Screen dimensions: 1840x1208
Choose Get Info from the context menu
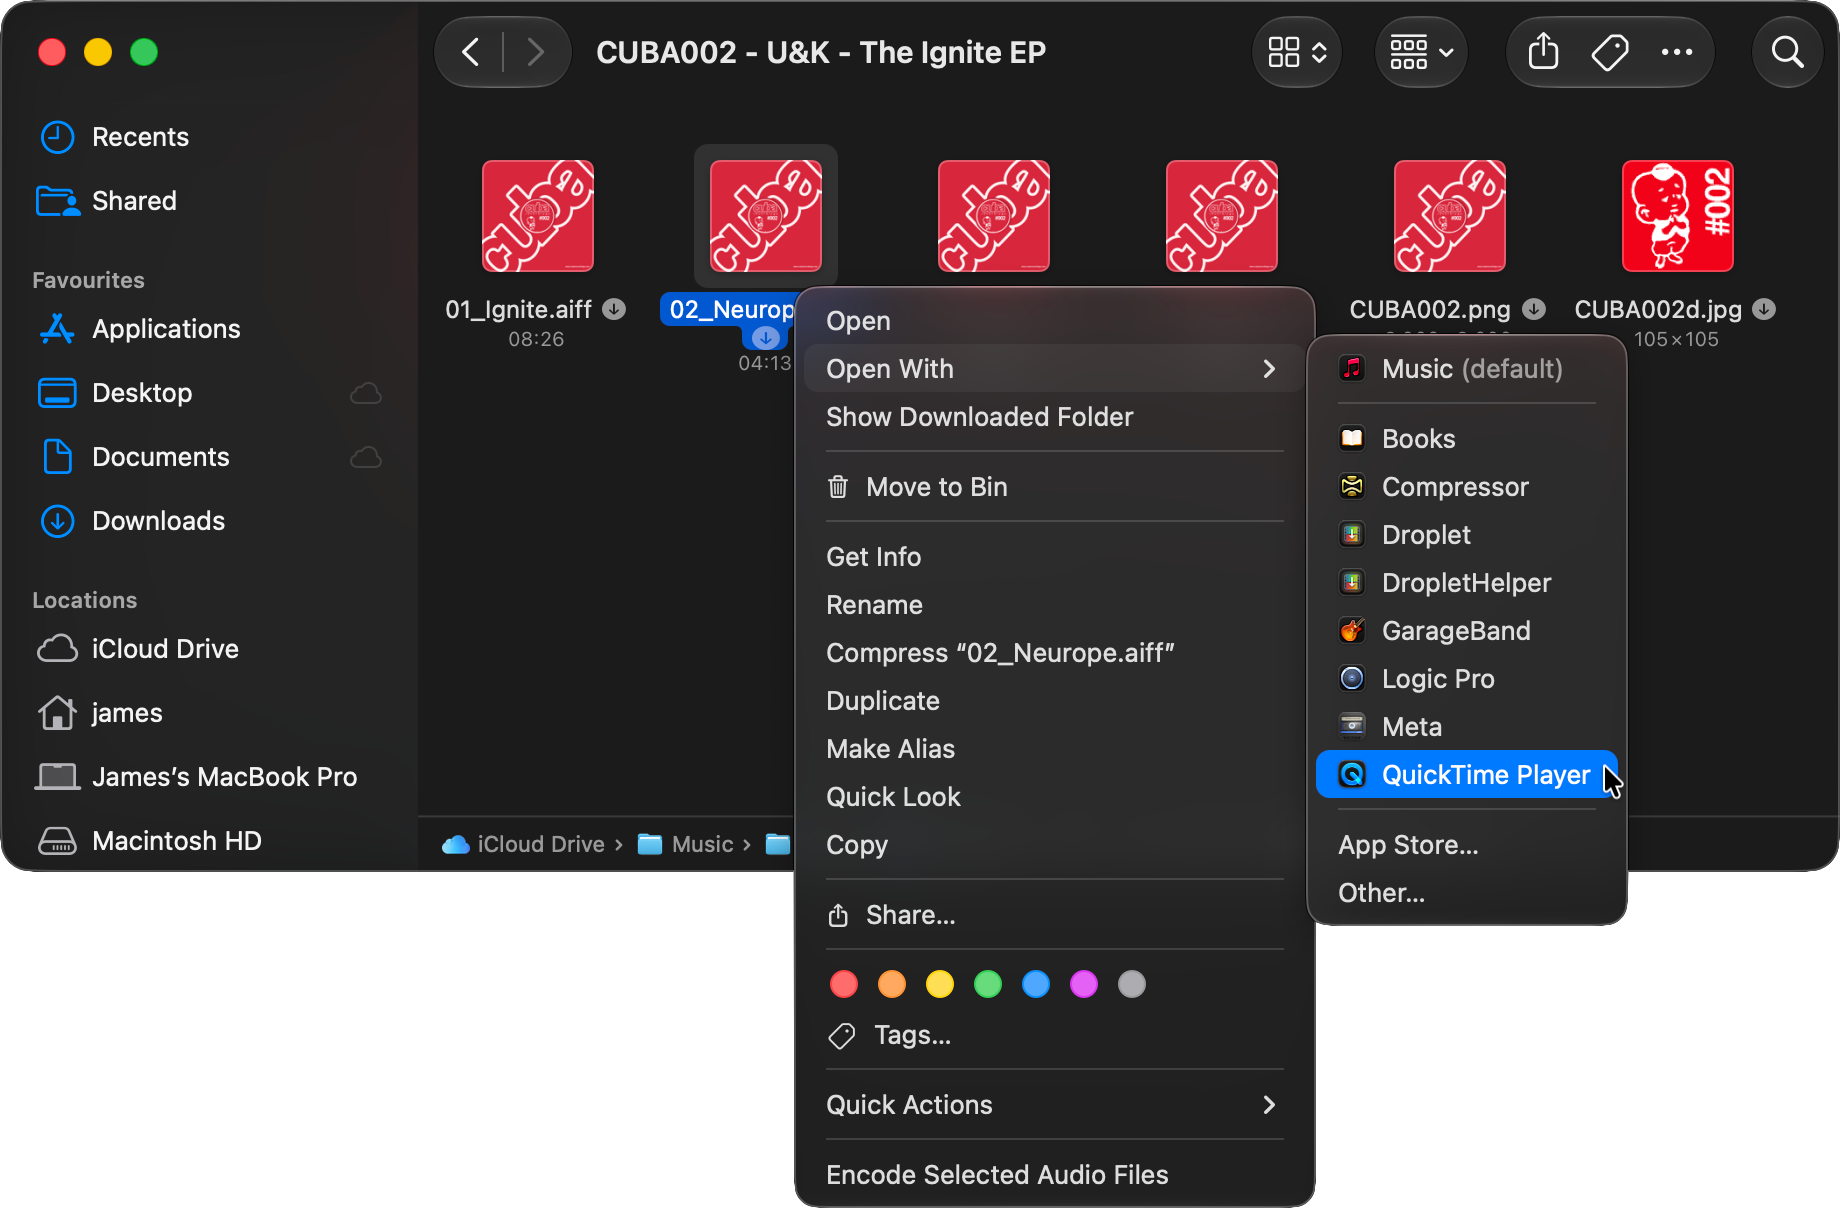(x=1054, y=557)
